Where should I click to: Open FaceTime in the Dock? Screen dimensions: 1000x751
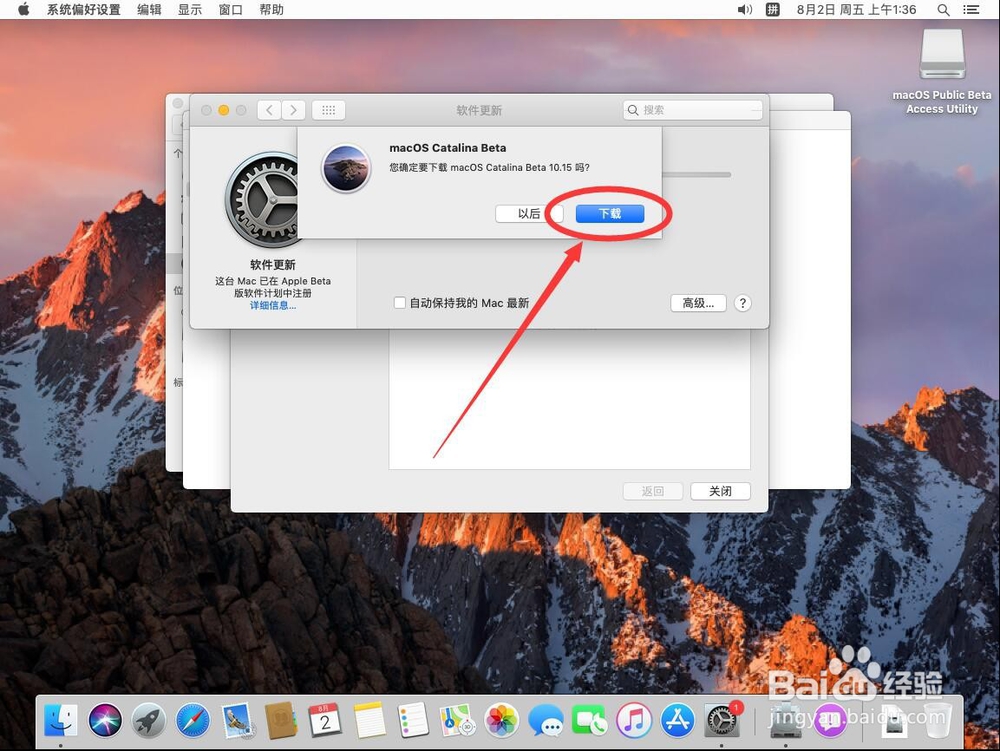[x=590, y=721]
